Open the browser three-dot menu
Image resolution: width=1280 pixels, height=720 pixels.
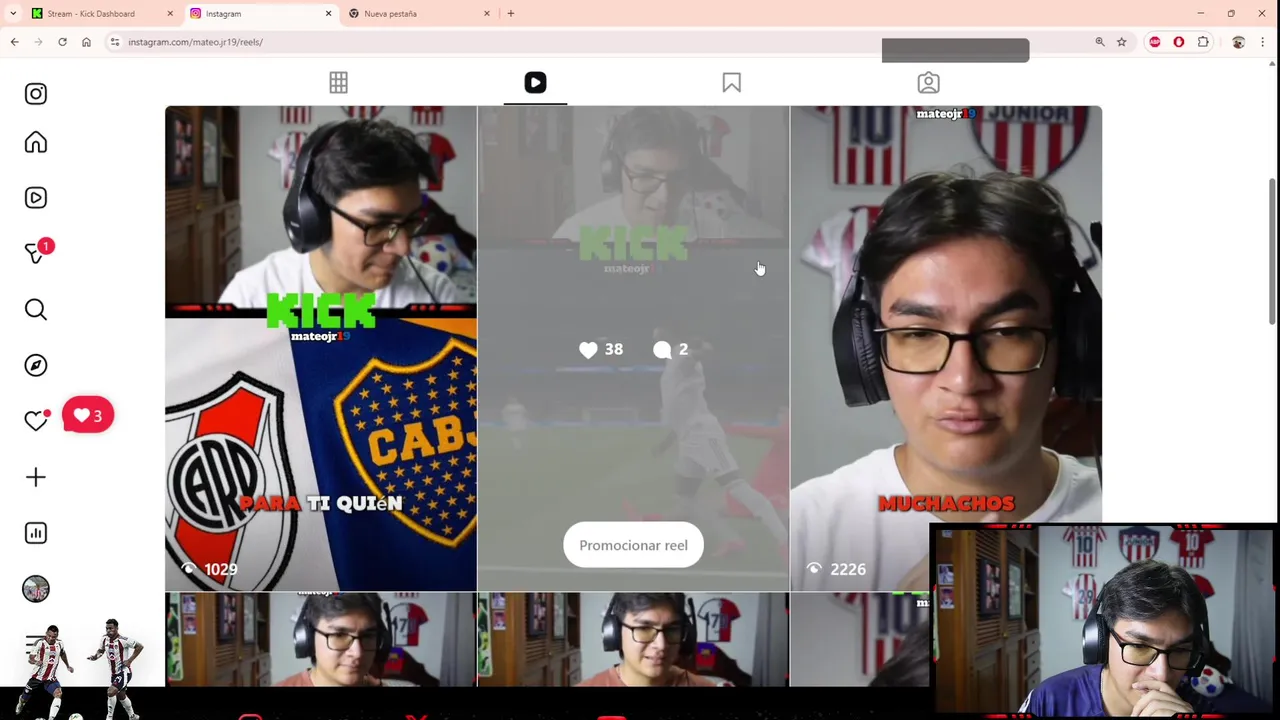click(x=1262, y=42)
